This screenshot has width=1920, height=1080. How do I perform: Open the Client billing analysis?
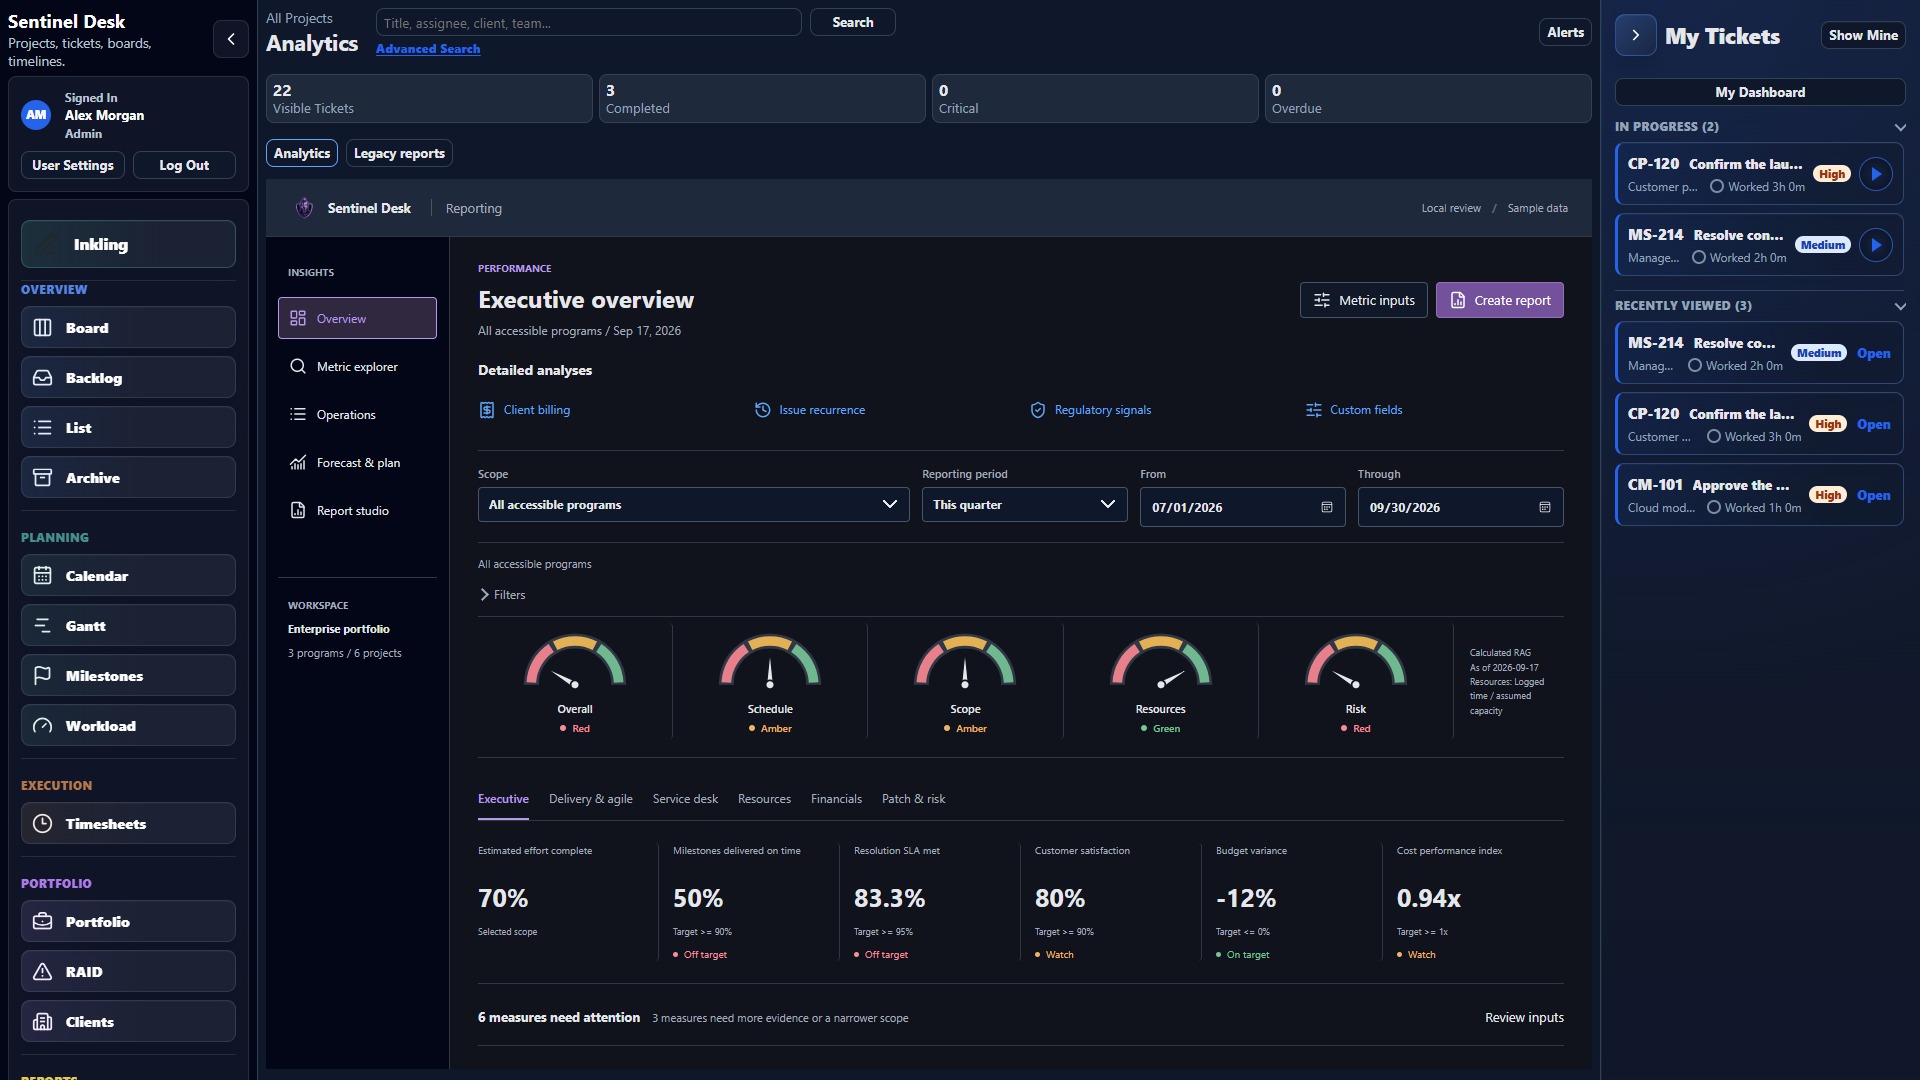pos(525,410)
